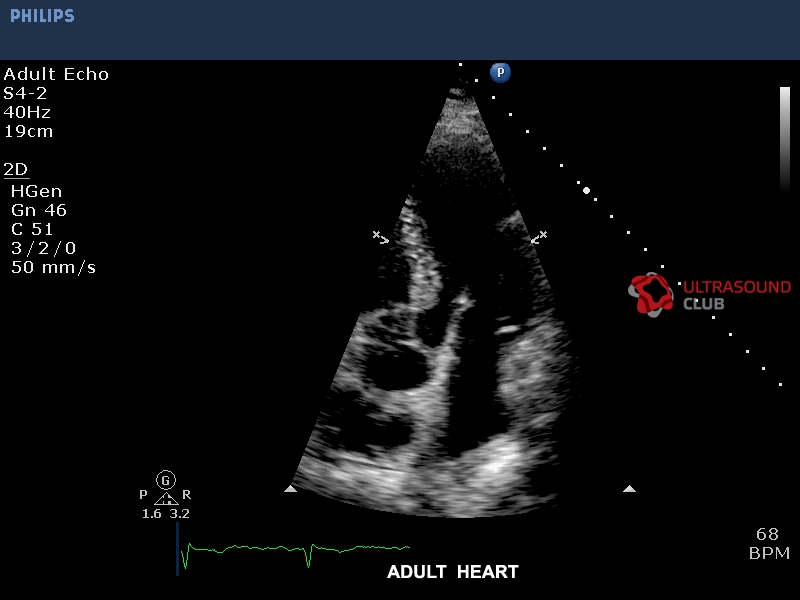Click the large focus dot on depth scale
This screenshot has width=800, height=600.
(587, 190)
